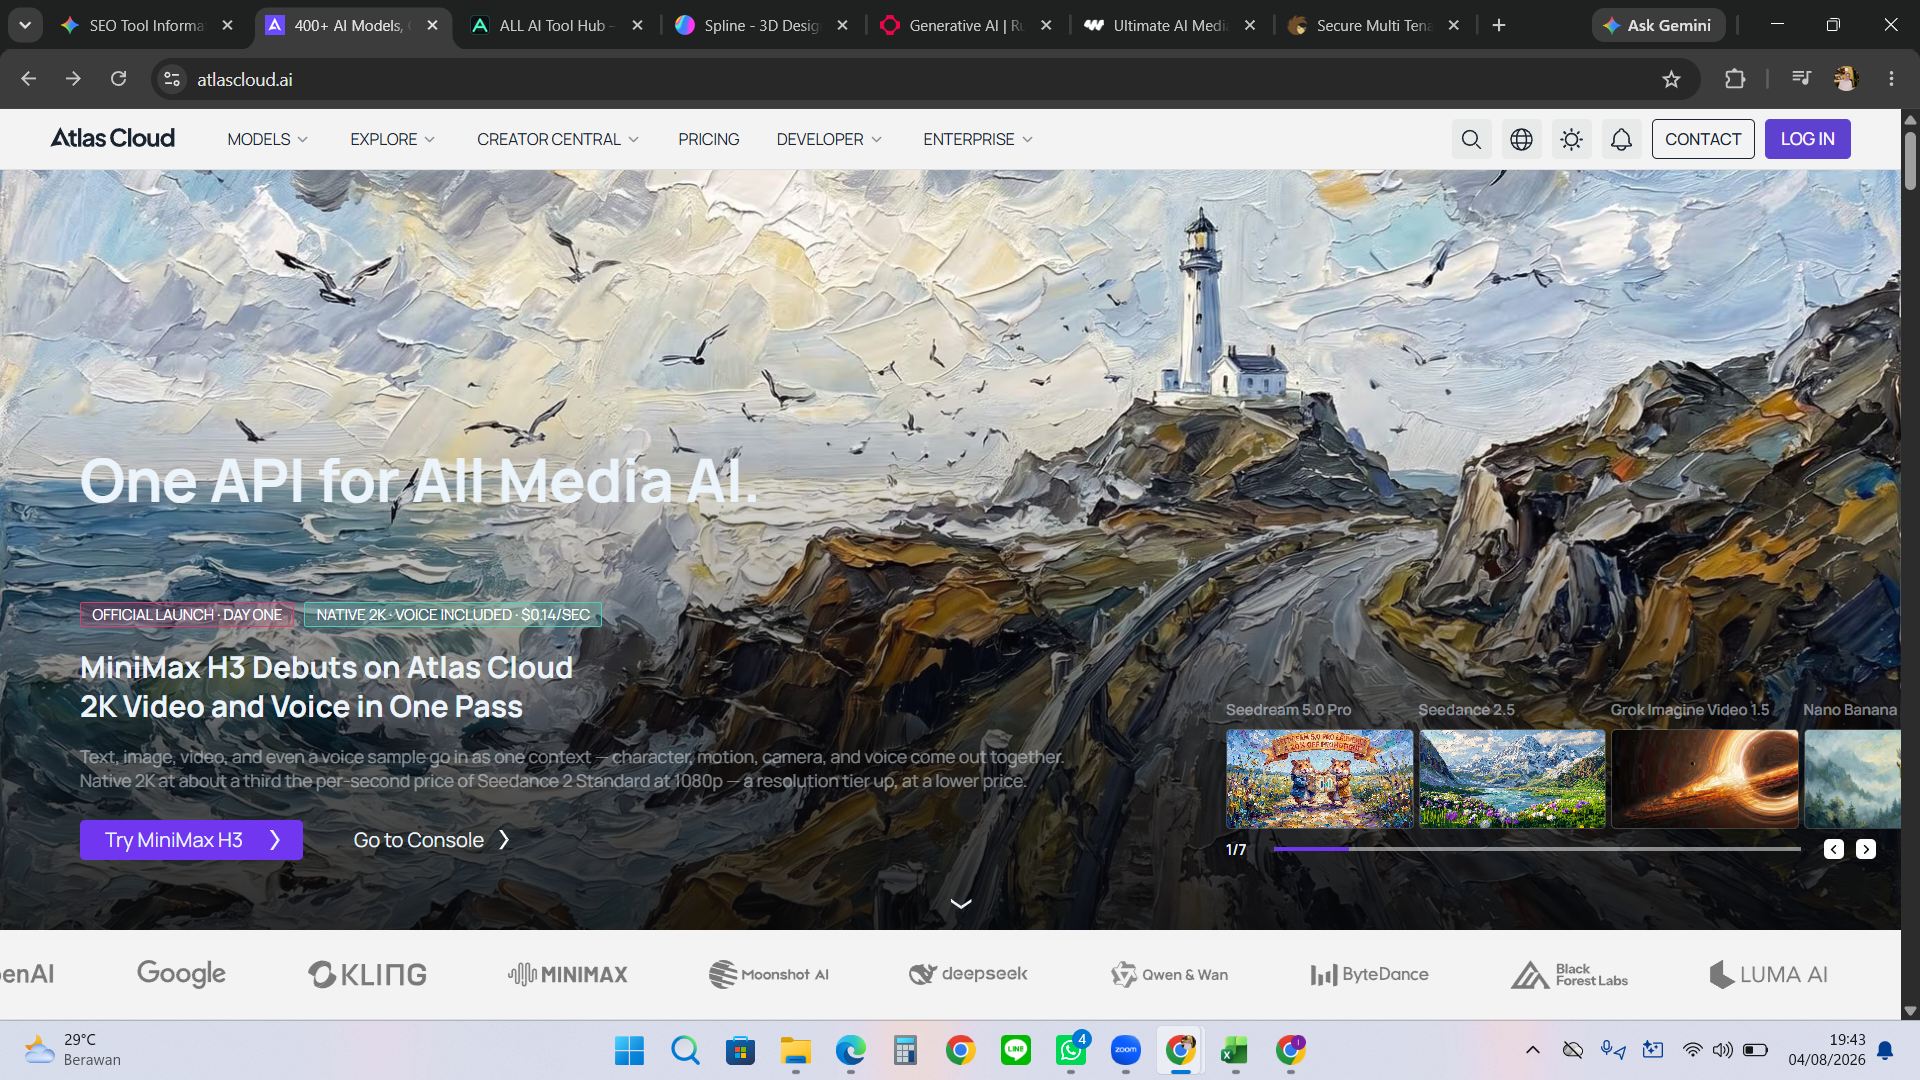Screen dimensions: 1920x1080
Task: Click the scroll-down chevron below the hero
Action: tap(960, 904)
